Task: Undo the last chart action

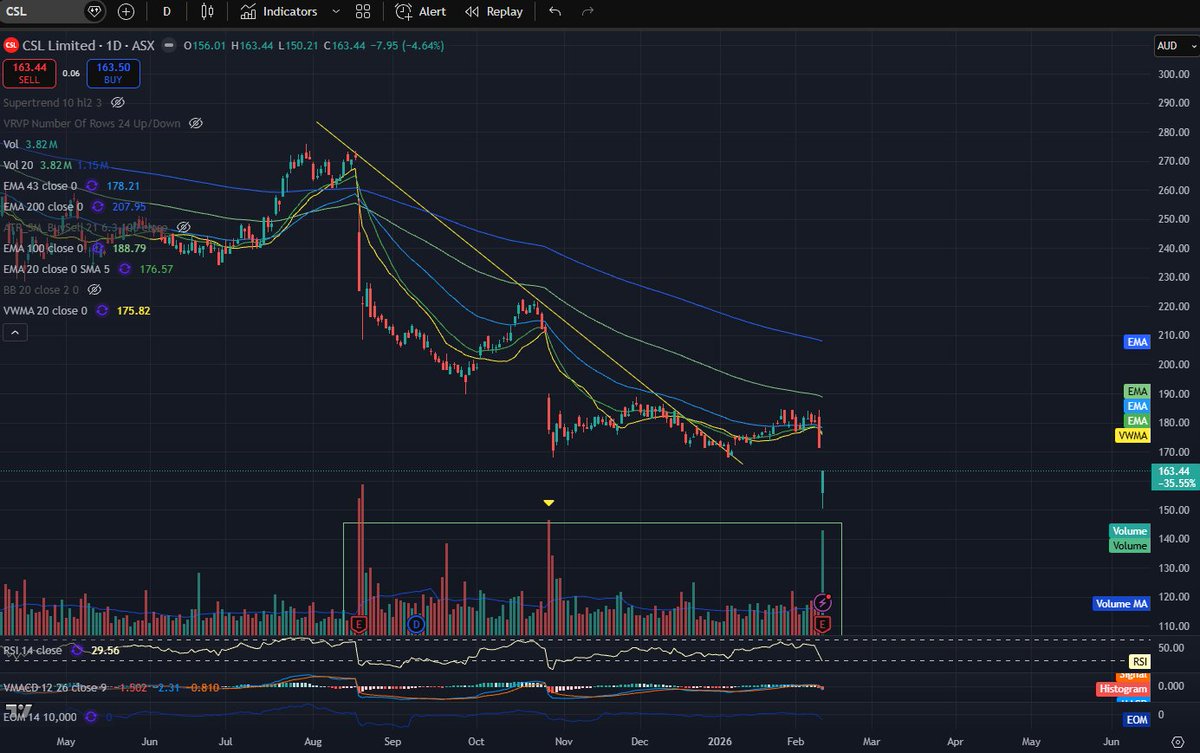Action: point(555,12)
